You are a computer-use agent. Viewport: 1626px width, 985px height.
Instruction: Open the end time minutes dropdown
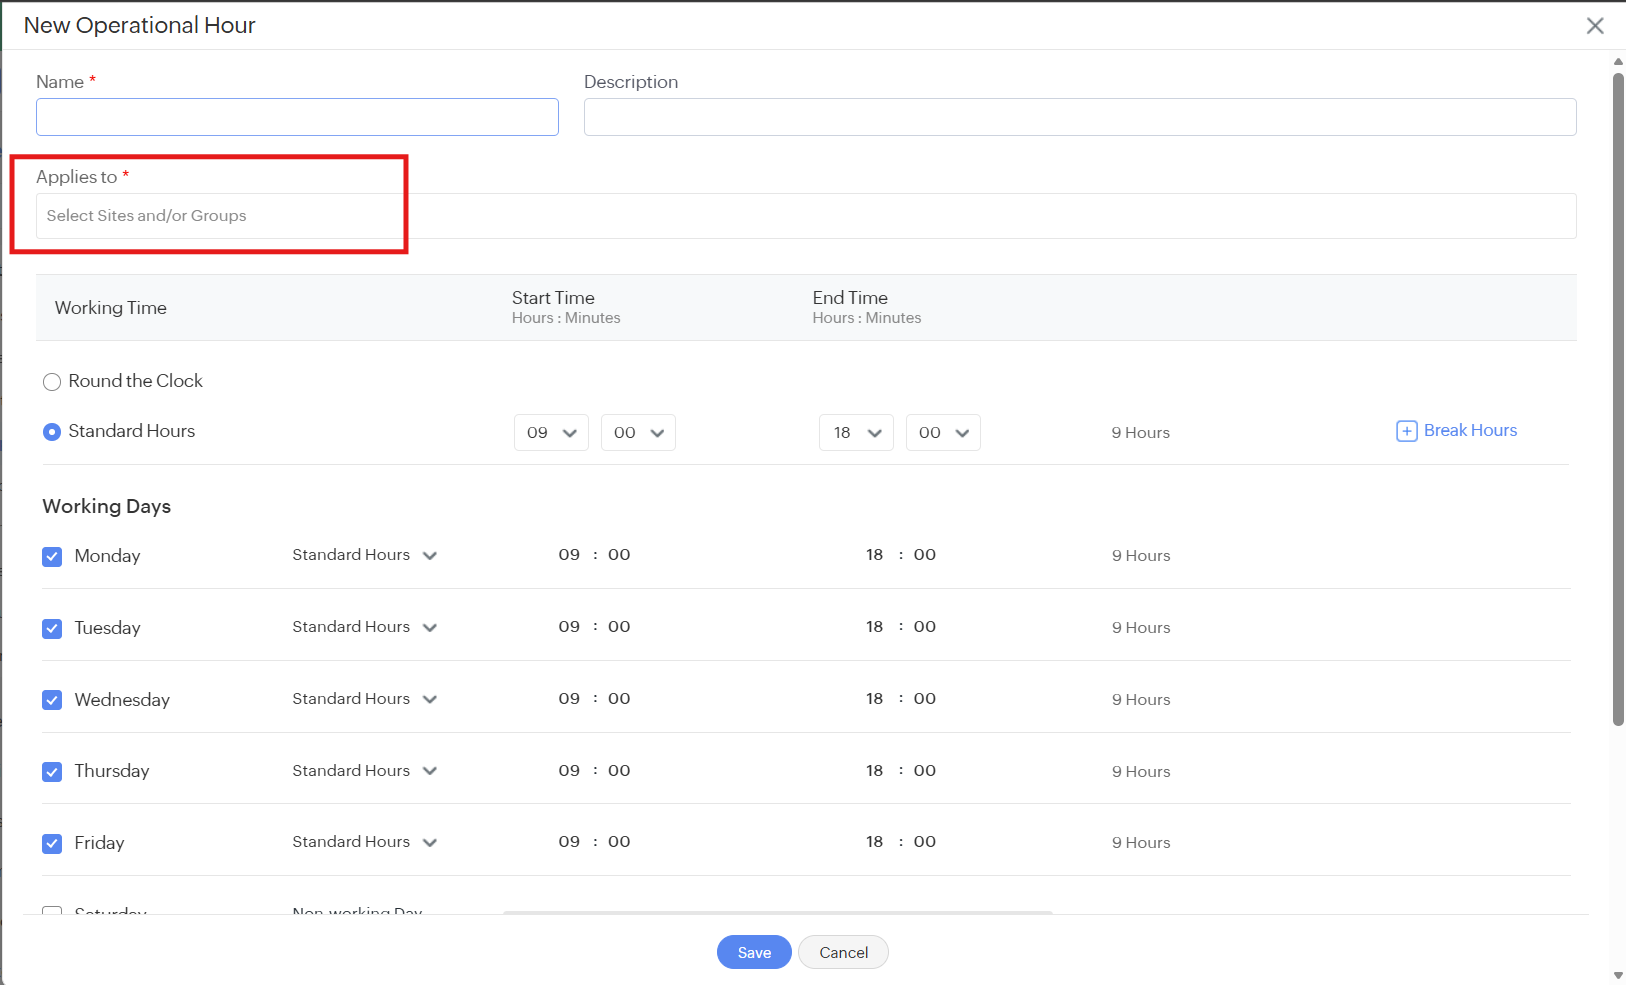click(x=943, y=432)
